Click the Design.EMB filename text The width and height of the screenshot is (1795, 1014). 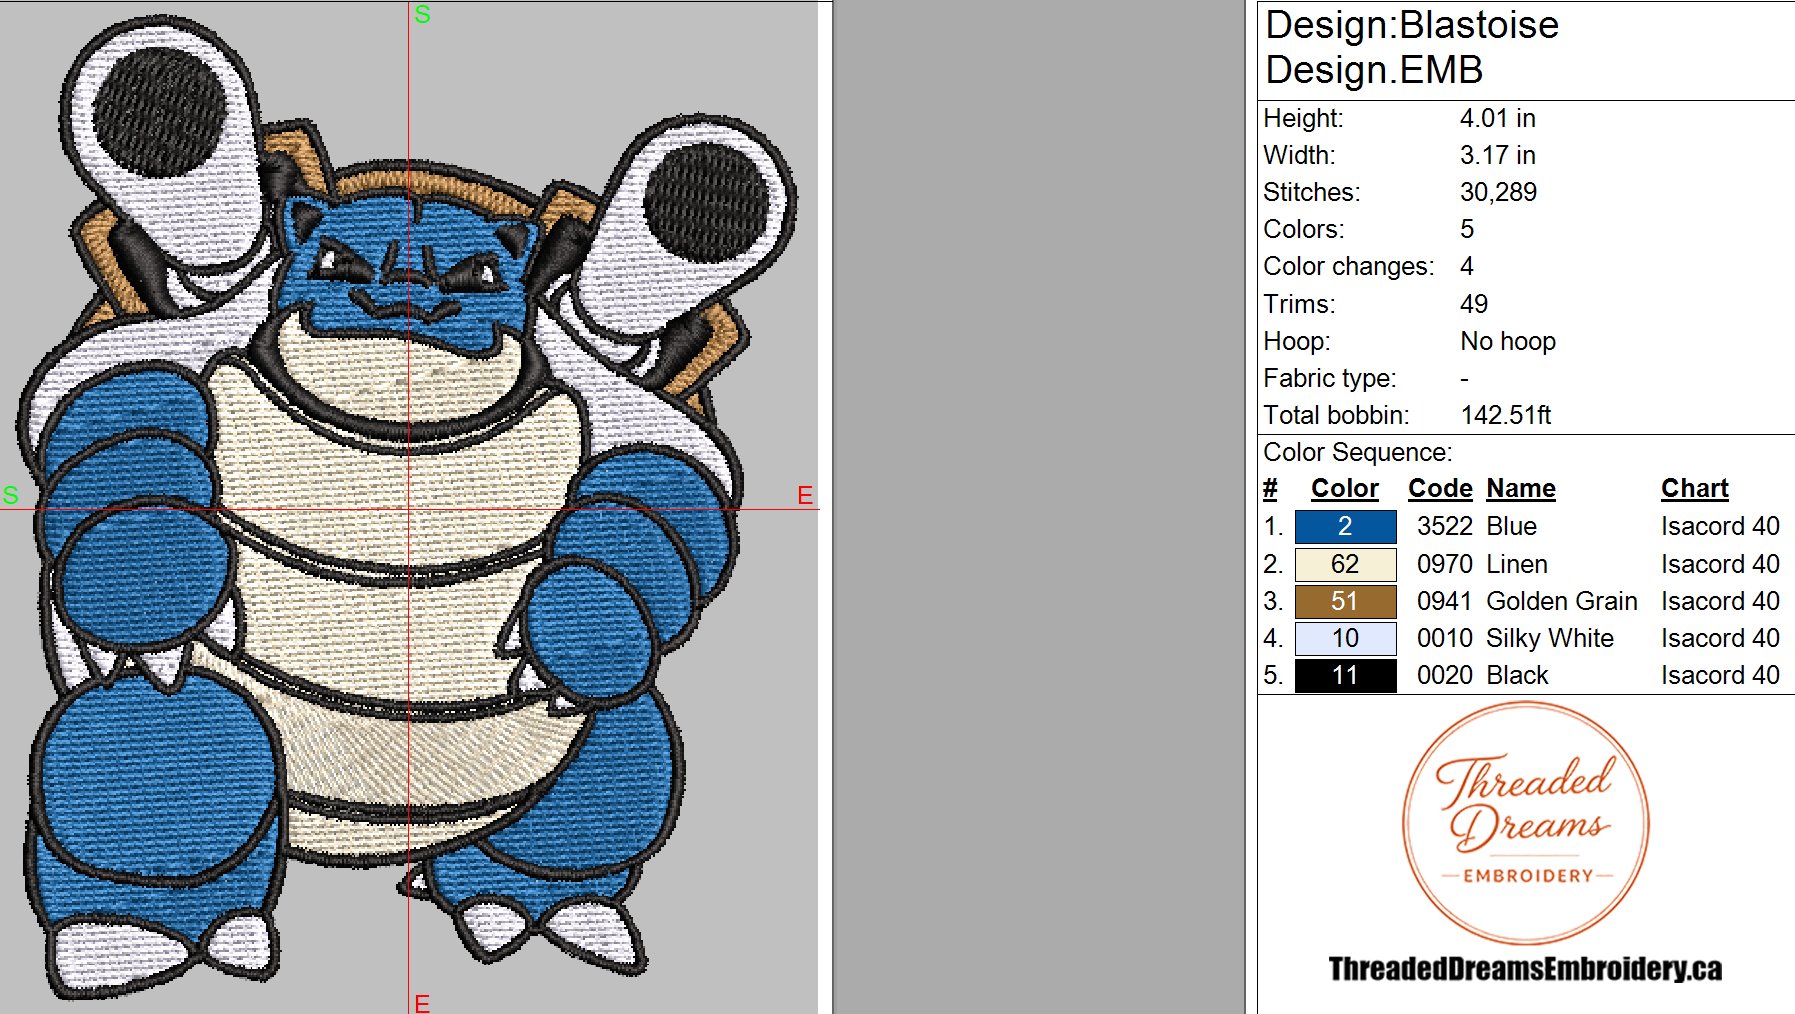pyautogui.click(x=1374, y=70)
